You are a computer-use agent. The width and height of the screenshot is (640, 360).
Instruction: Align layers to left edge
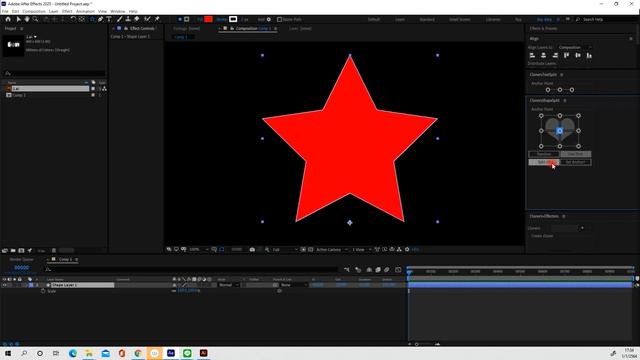pyautogui.click(x=532, y=55)
